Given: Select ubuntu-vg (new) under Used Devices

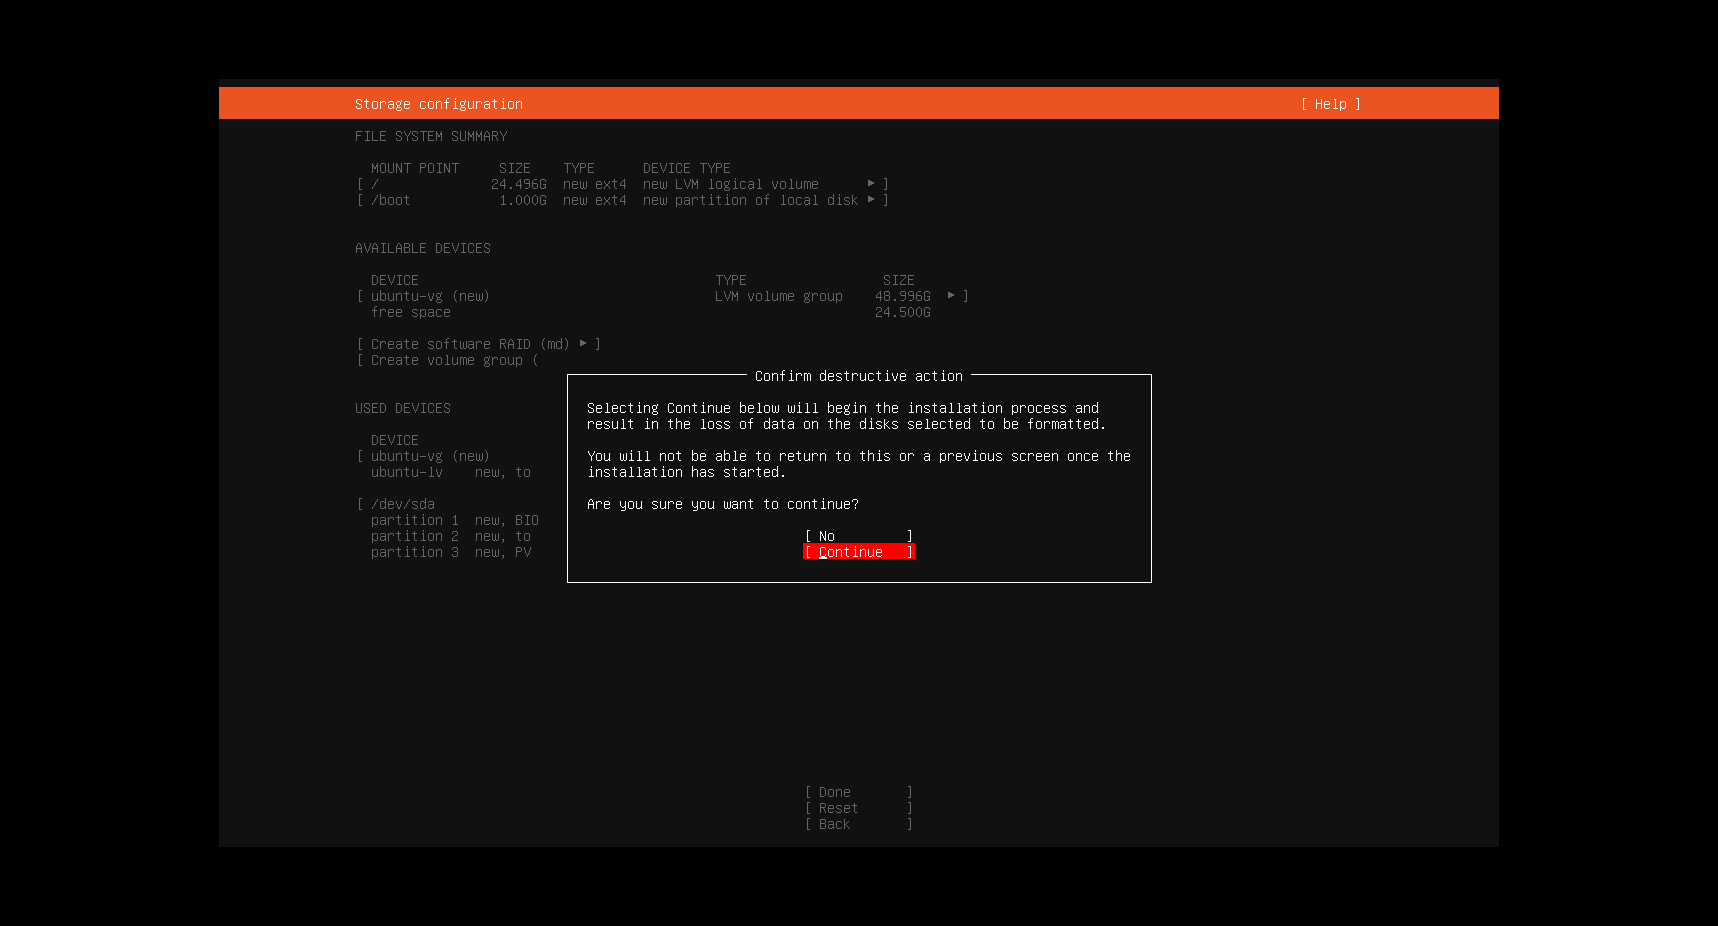Looking at the screenshot, I should coord(430,456).
